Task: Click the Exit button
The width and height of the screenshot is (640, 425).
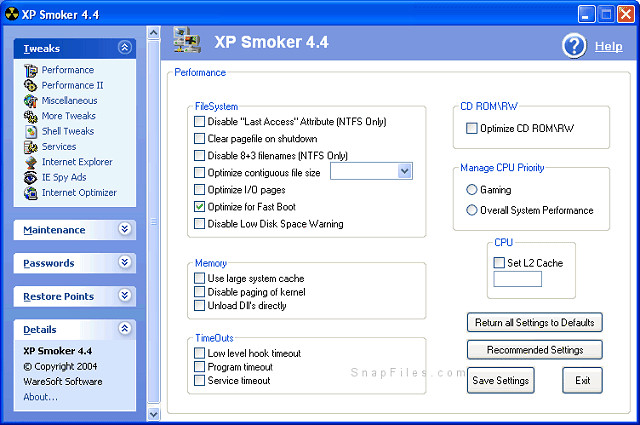Action: 582,380
